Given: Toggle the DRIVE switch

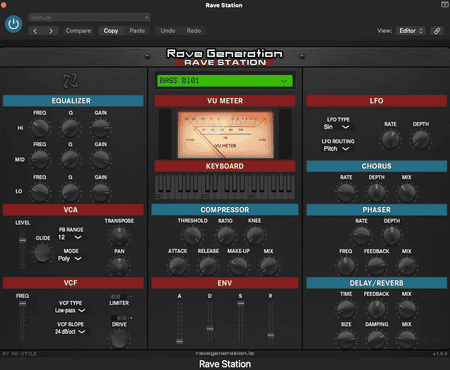Looking at the screenshot, I should (x=119, y=318).
